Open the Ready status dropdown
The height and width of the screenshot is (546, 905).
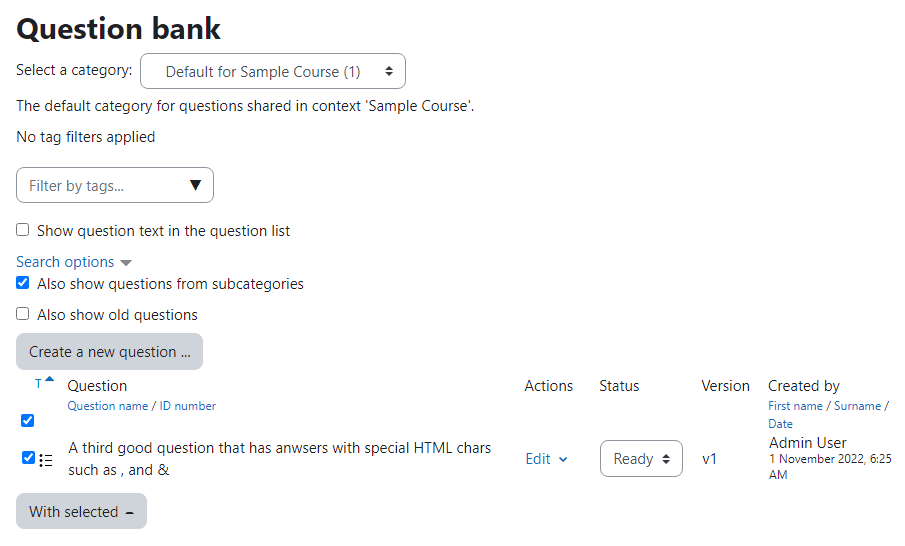(x=641, y=459)
